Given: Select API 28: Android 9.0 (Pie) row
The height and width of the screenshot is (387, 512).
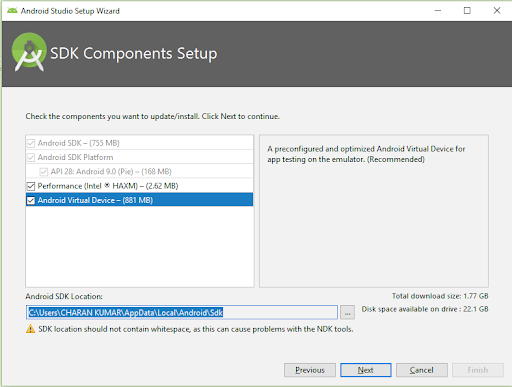Looking at the screenshot, I should pyautogui.click(x=139, y=171).
